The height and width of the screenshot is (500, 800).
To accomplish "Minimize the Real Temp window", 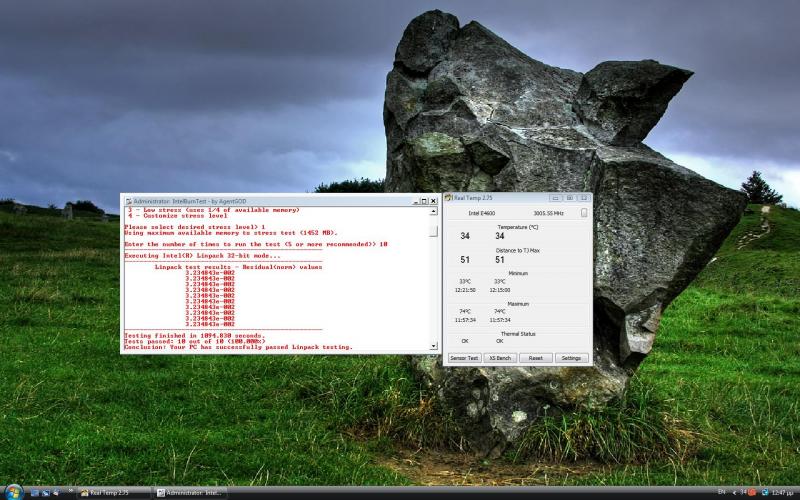I will click(556, 197).
